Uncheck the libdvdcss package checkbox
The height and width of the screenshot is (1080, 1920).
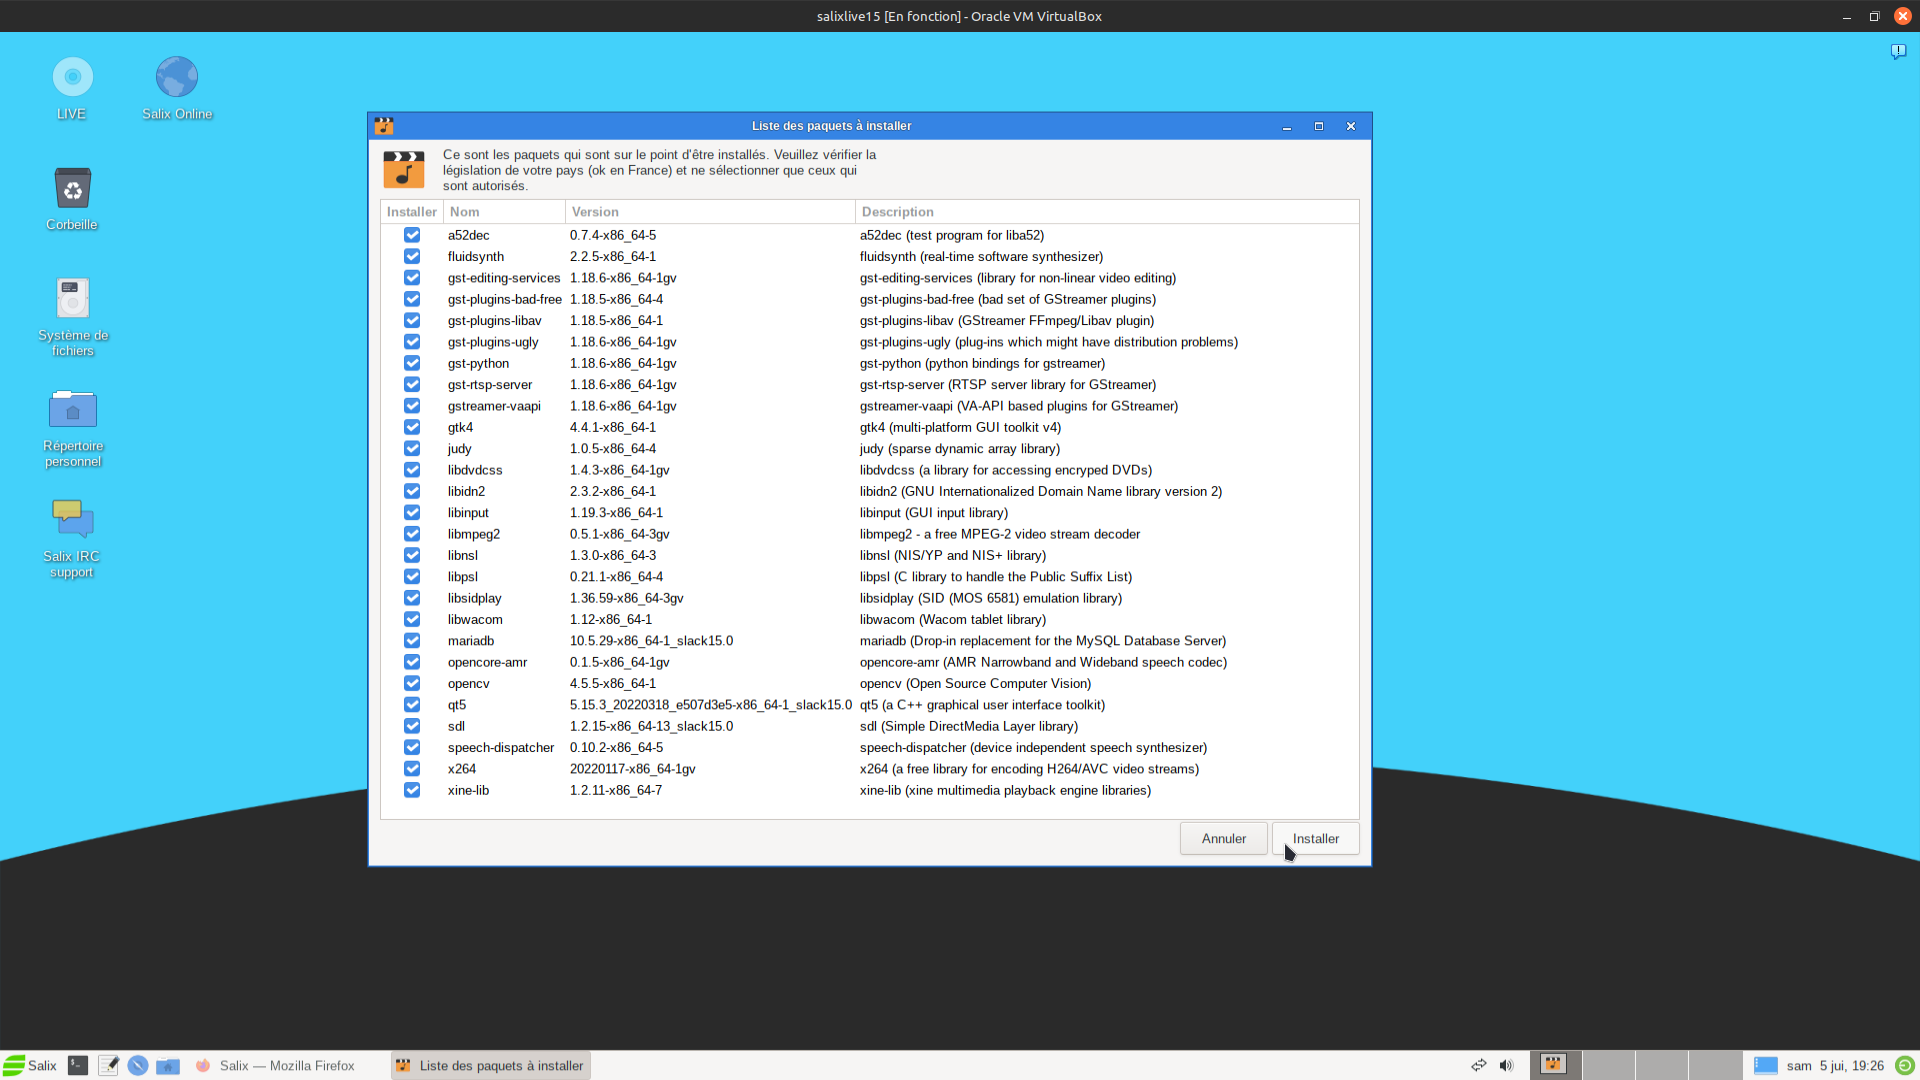(x=412, y=470)
